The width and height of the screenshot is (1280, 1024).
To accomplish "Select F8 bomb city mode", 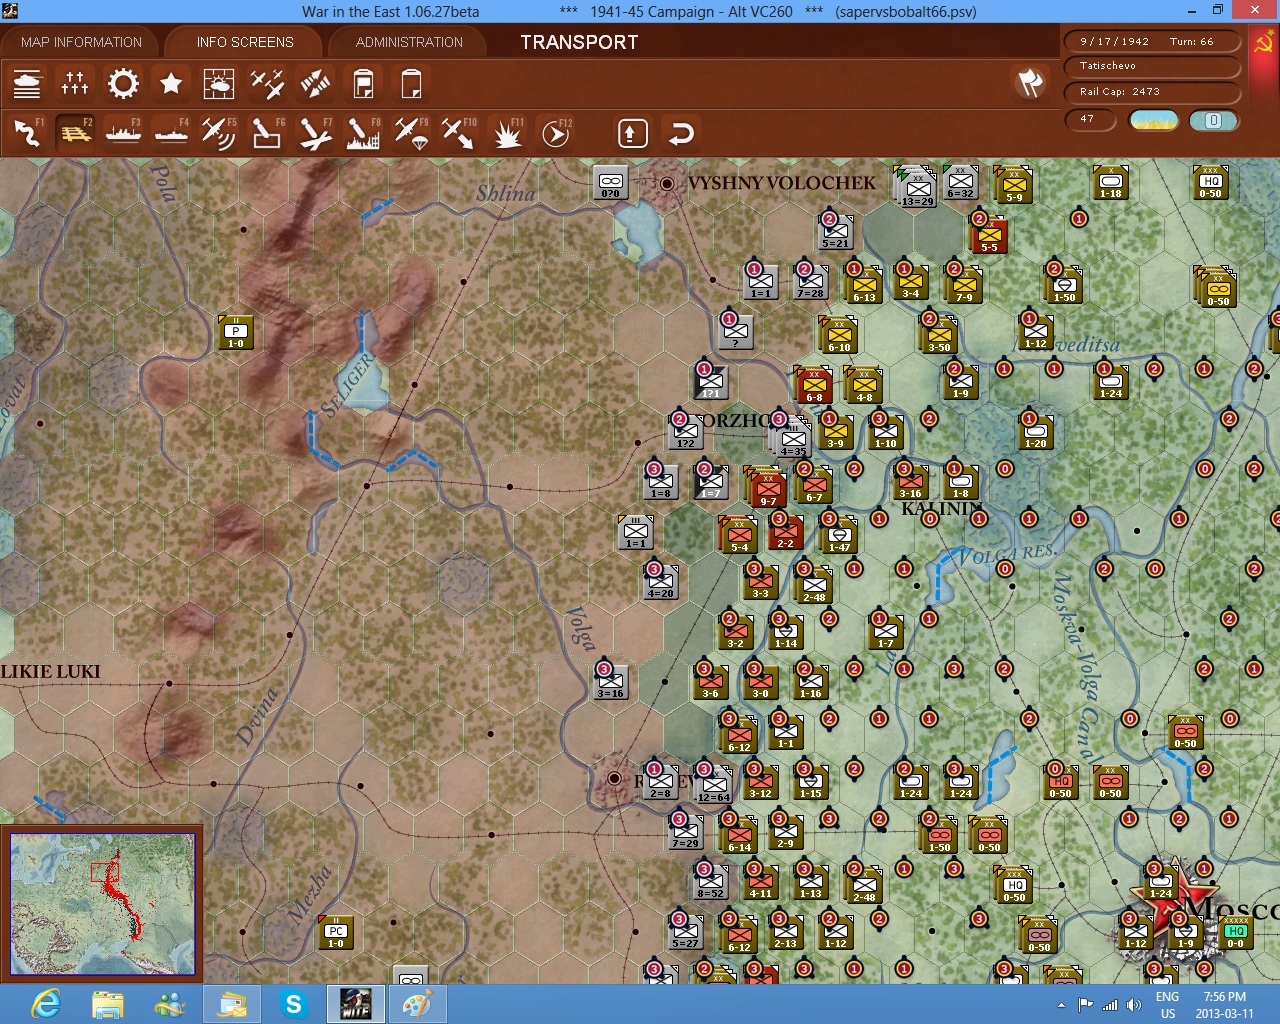I will [x=363, y=133].
